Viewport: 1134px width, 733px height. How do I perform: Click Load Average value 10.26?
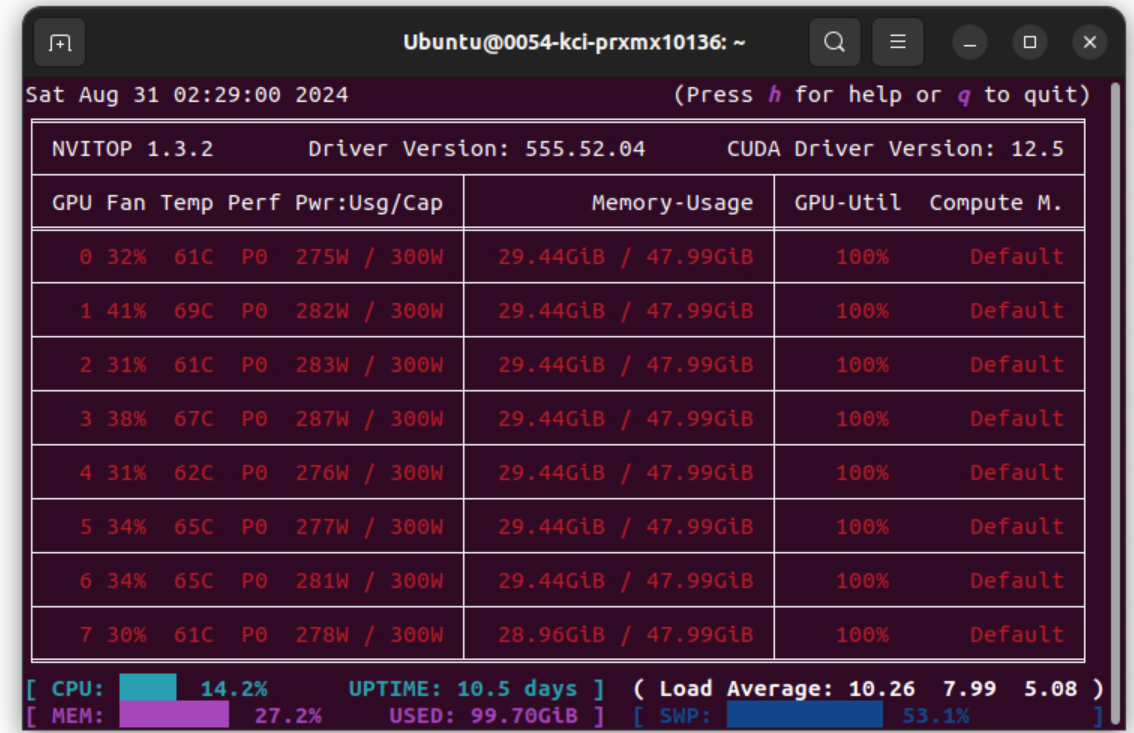tap(882, 689)
